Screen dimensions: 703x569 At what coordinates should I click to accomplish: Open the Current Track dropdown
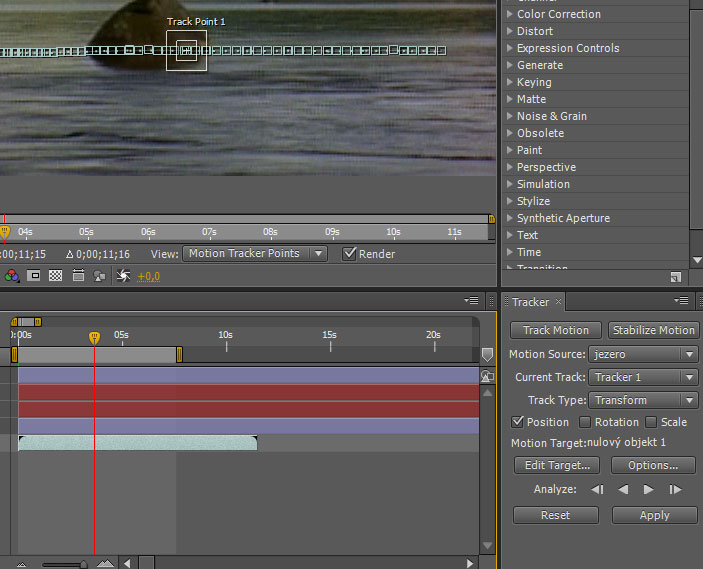pyautogui.click(x=643, y=377)
